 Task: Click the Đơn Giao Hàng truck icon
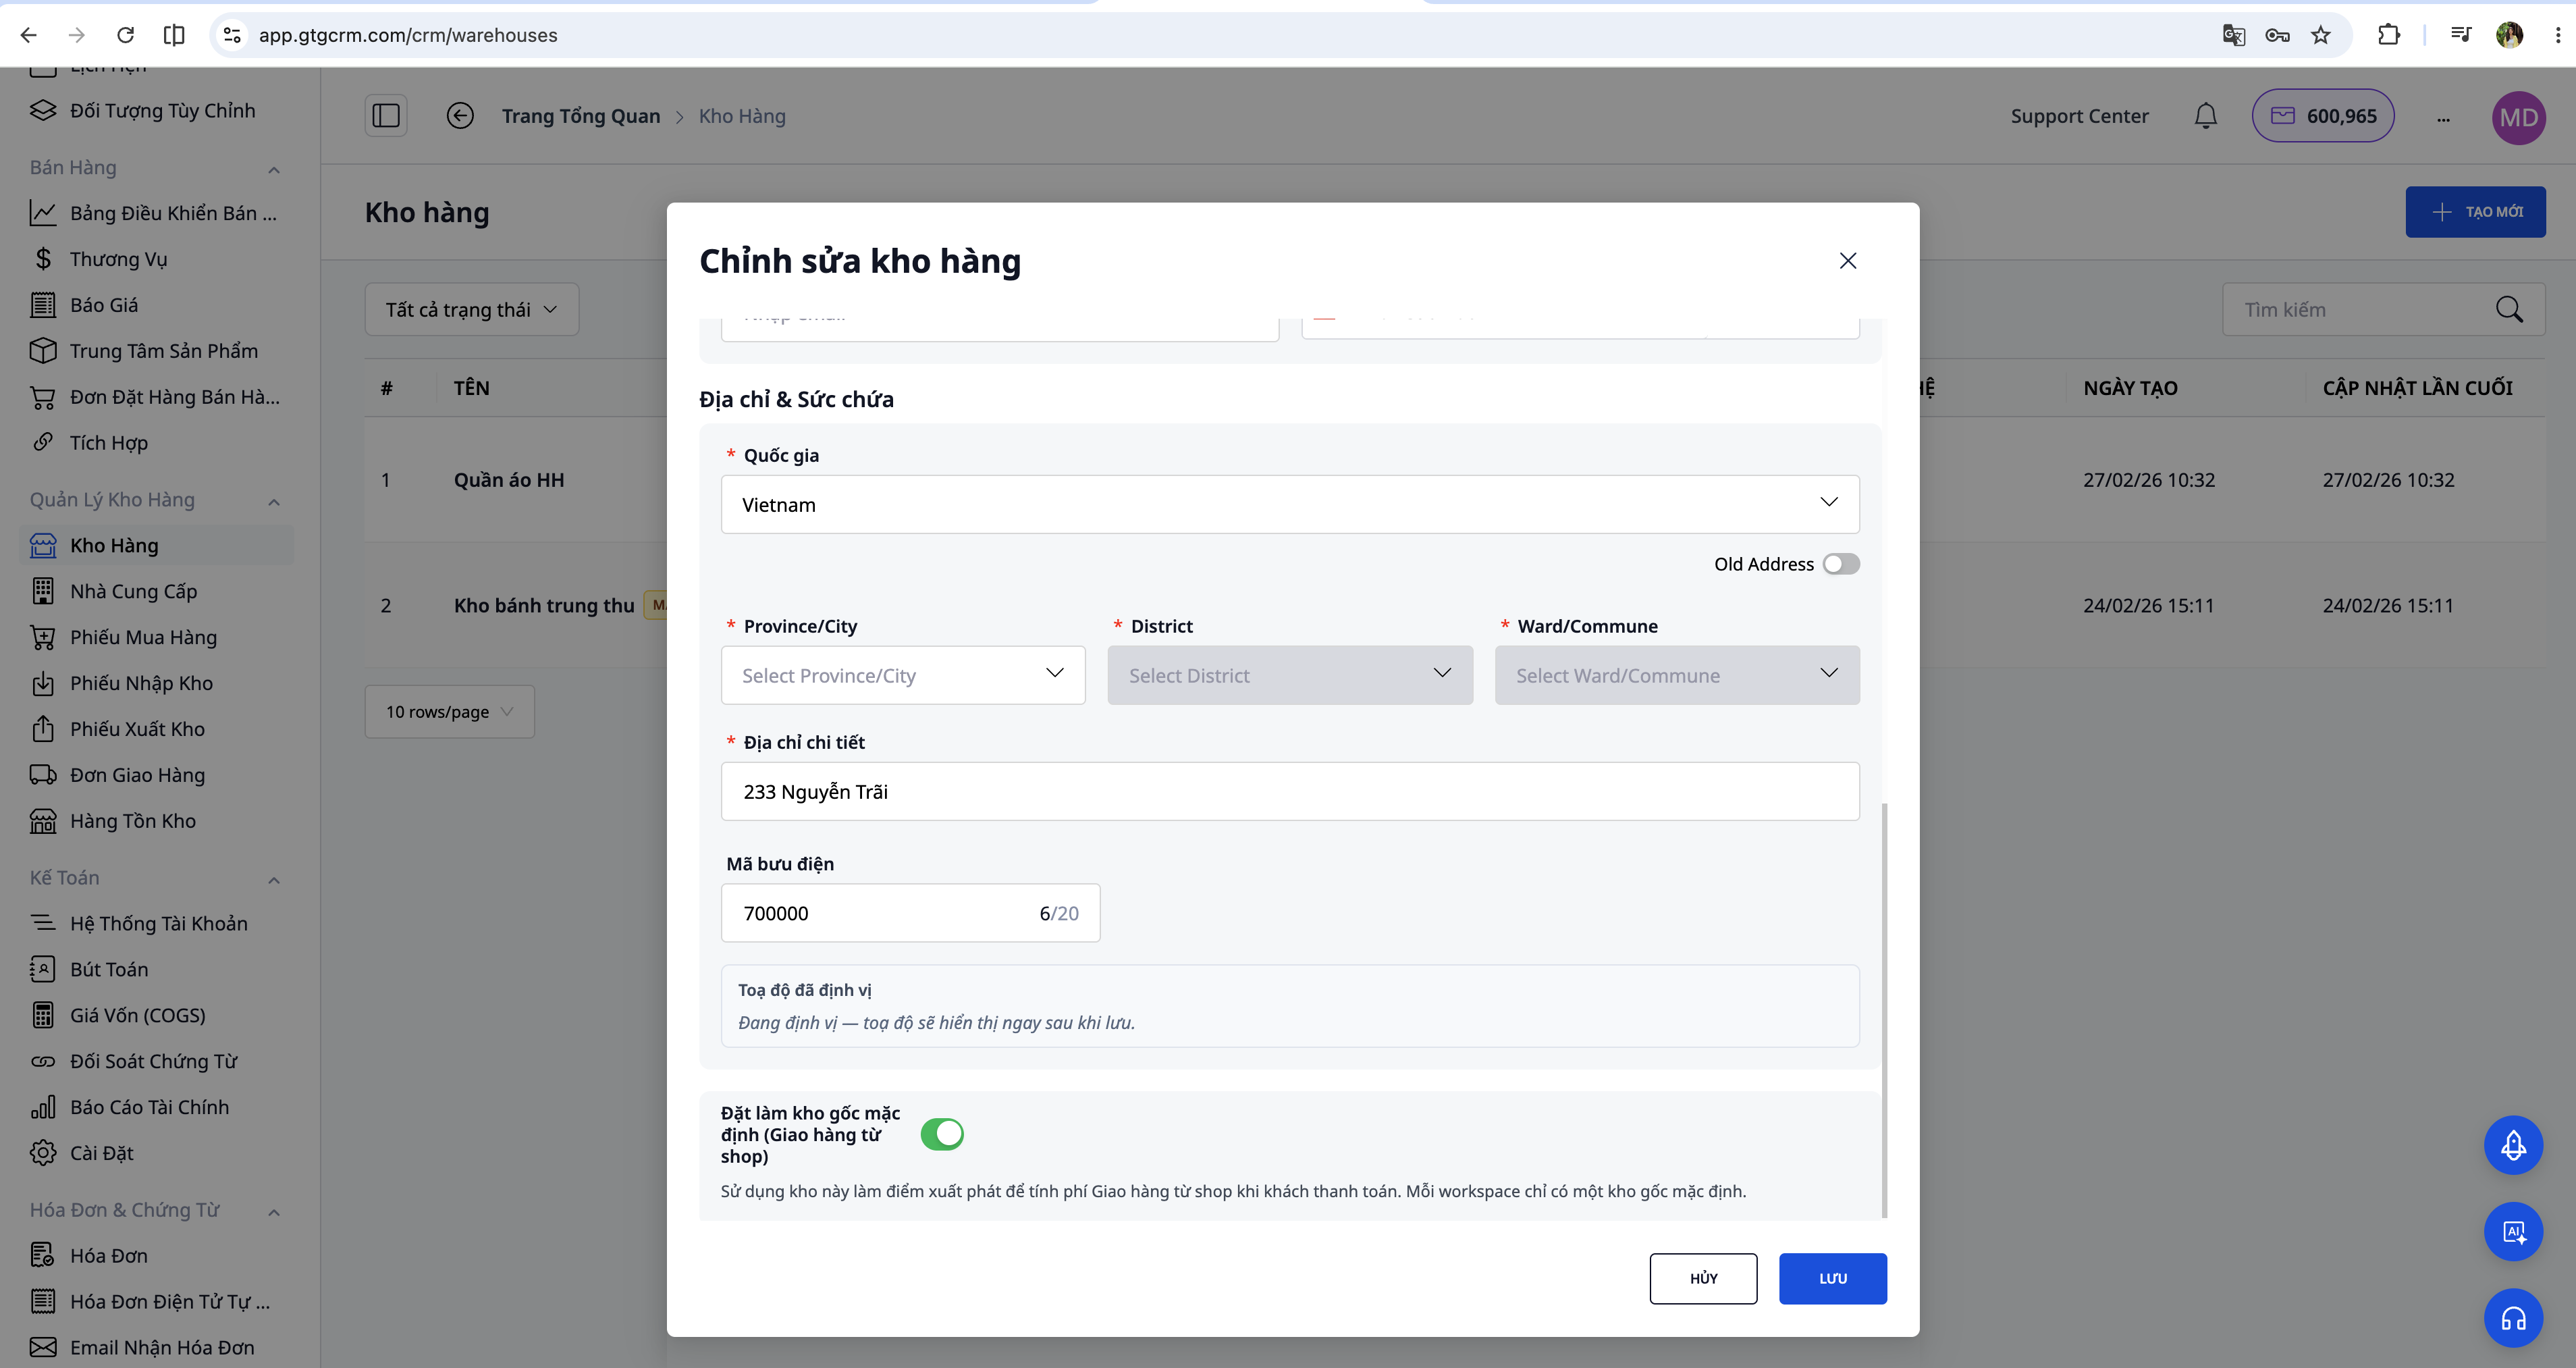pyautogui.click(x=43, y=775)
